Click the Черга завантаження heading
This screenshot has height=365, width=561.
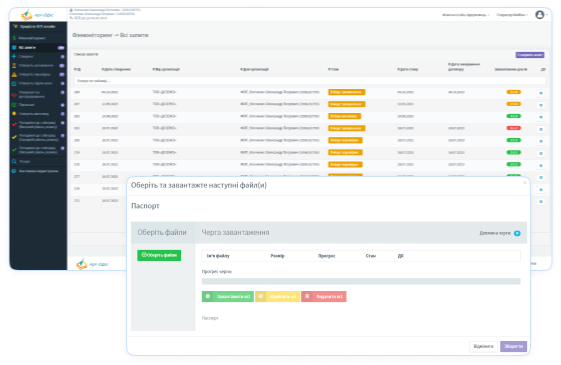[x=235, y=233]
